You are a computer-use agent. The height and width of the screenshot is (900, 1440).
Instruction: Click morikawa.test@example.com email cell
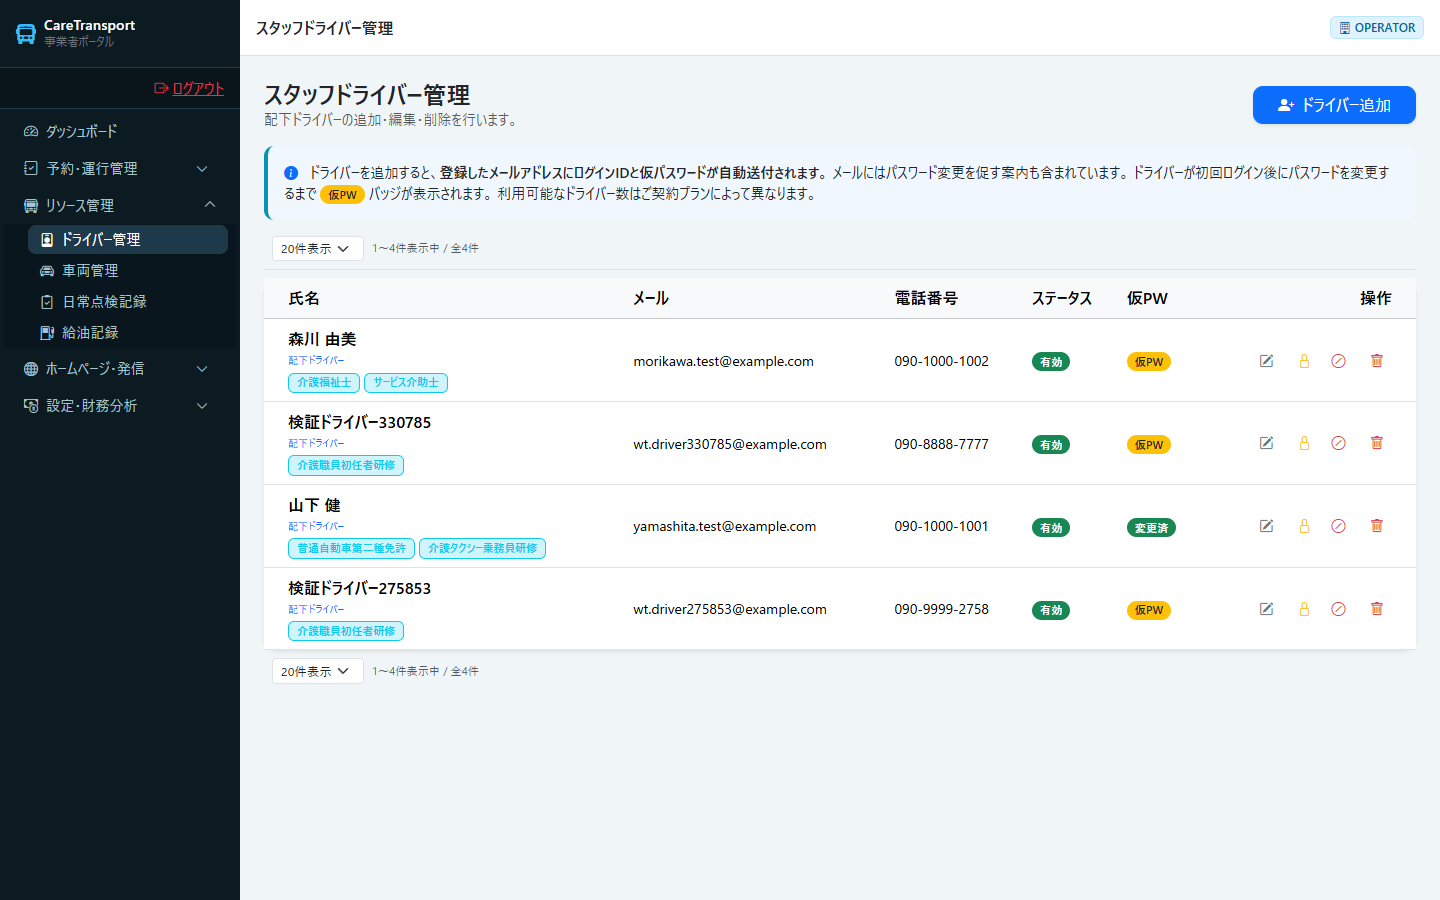point(723,361)
